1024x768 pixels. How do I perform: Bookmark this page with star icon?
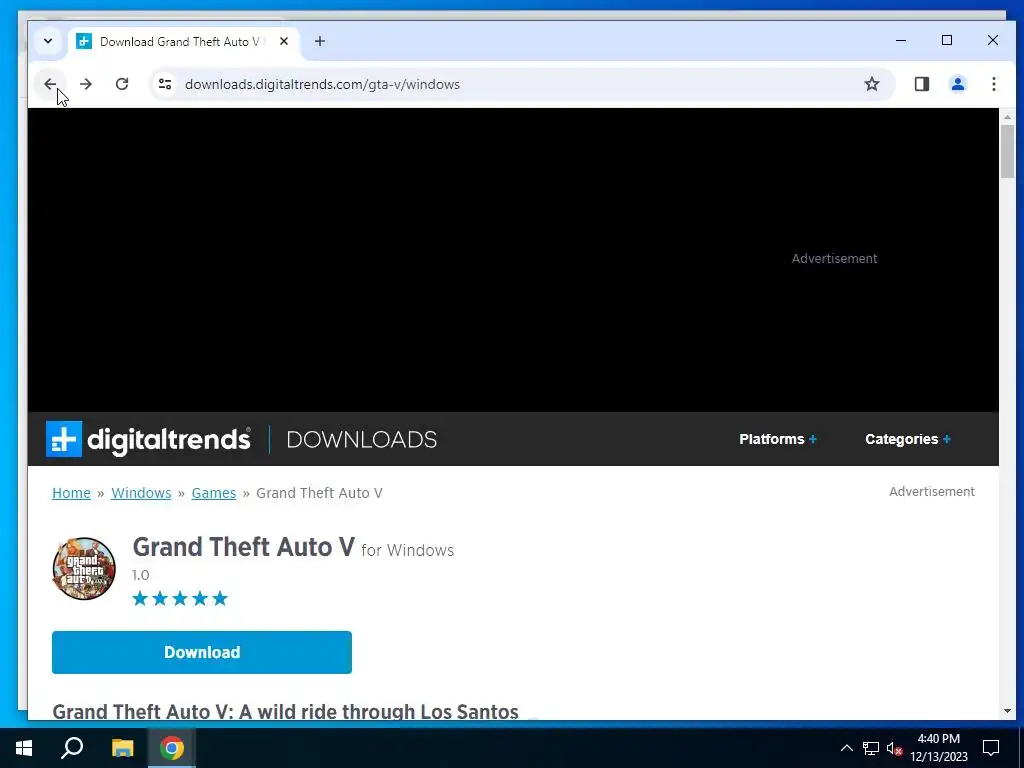coord(872,84)
